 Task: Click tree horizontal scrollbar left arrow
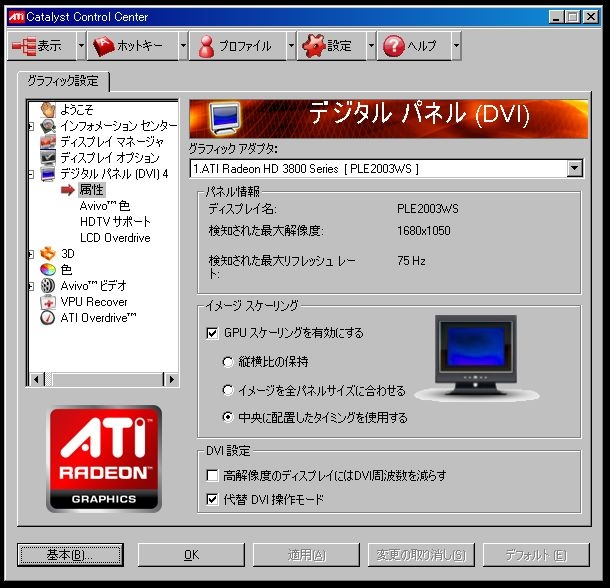pyautogui.click(x=36, y=379)
